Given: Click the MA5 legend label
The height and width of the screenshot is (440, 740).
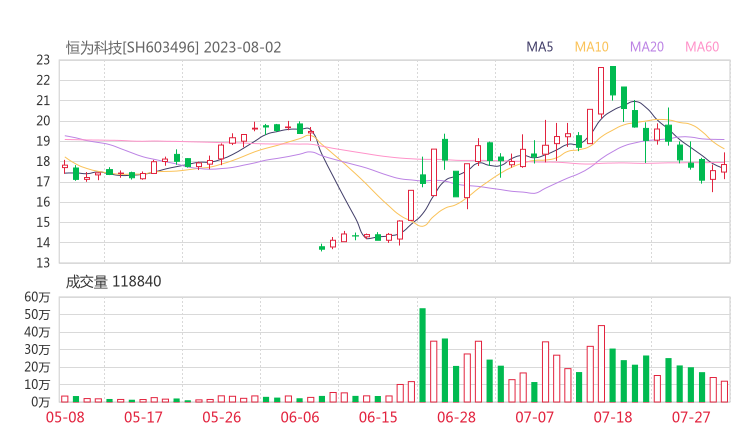Looking at the screenshot, I should click(539, 47).
